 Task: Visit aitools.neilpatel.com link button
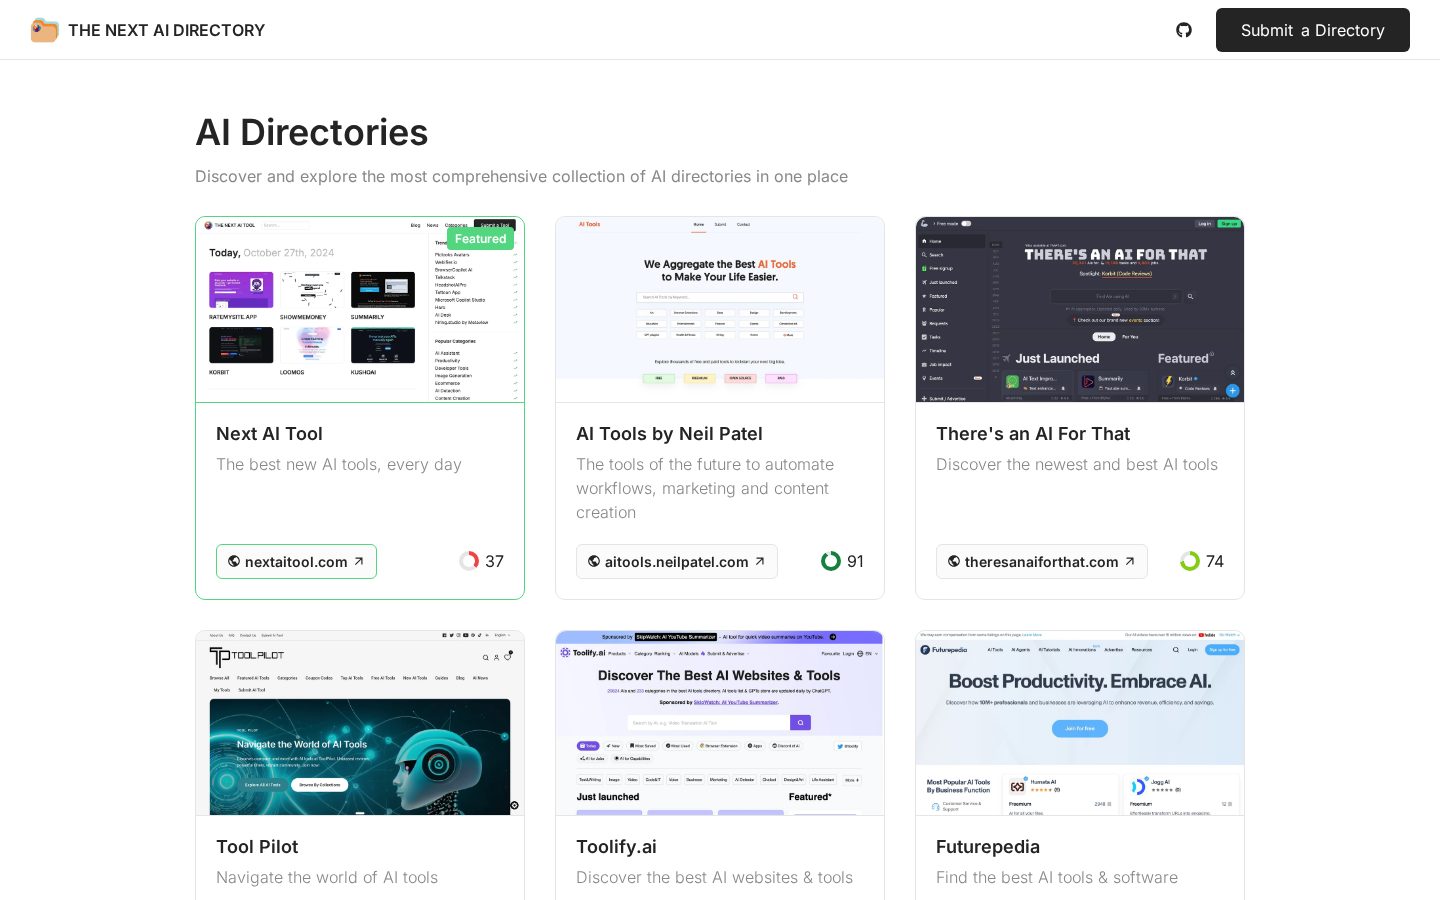677,562
